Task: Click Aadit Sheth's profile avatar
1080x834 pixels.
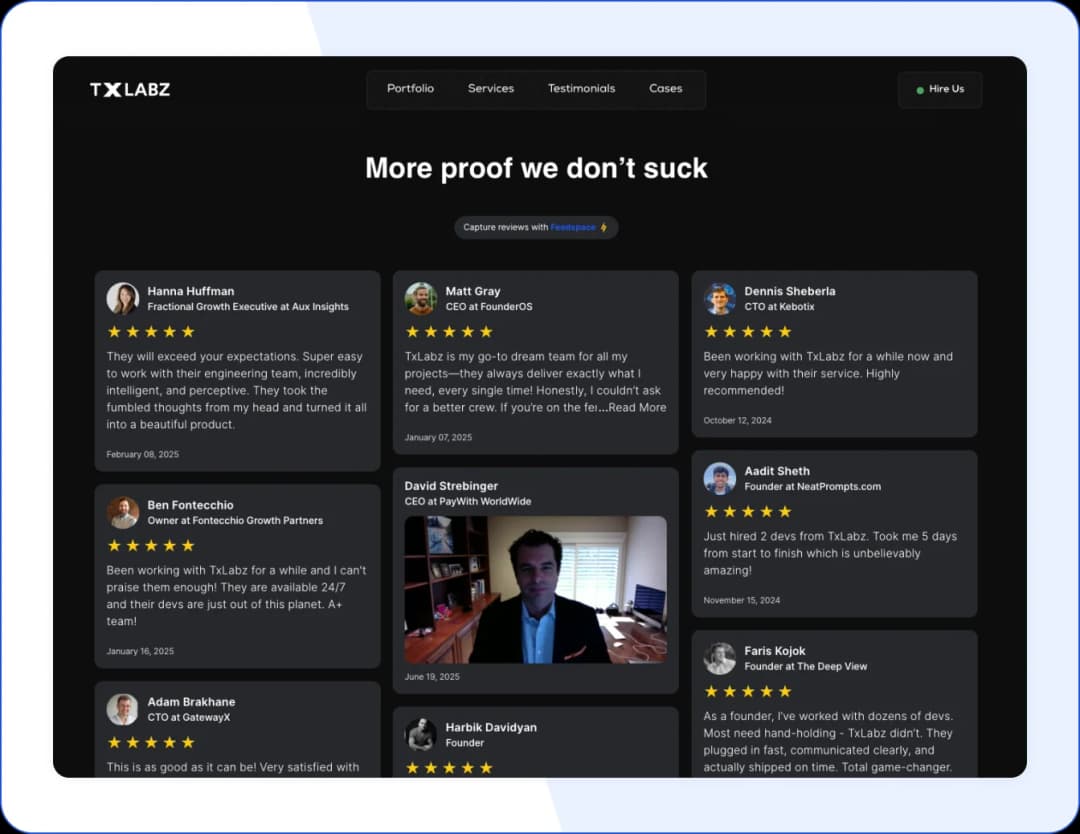Action: click(720, 478)
